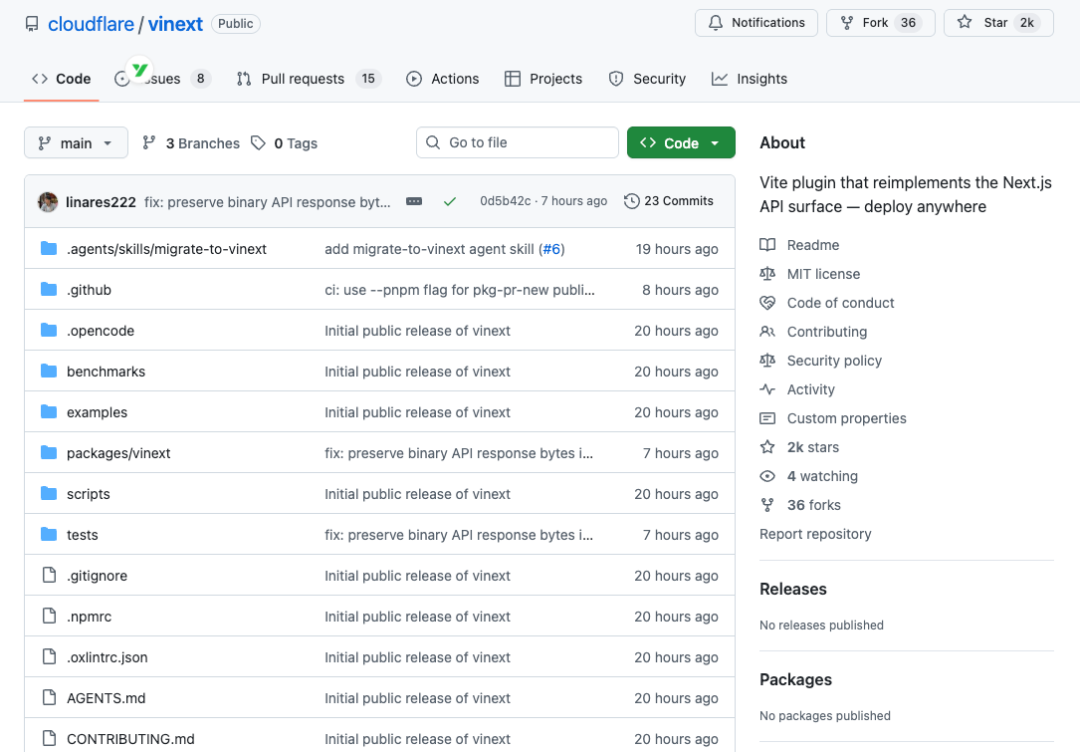
Task: Click the Activity pulse icon
Action: pyautogui.click(x=766, y=389)
